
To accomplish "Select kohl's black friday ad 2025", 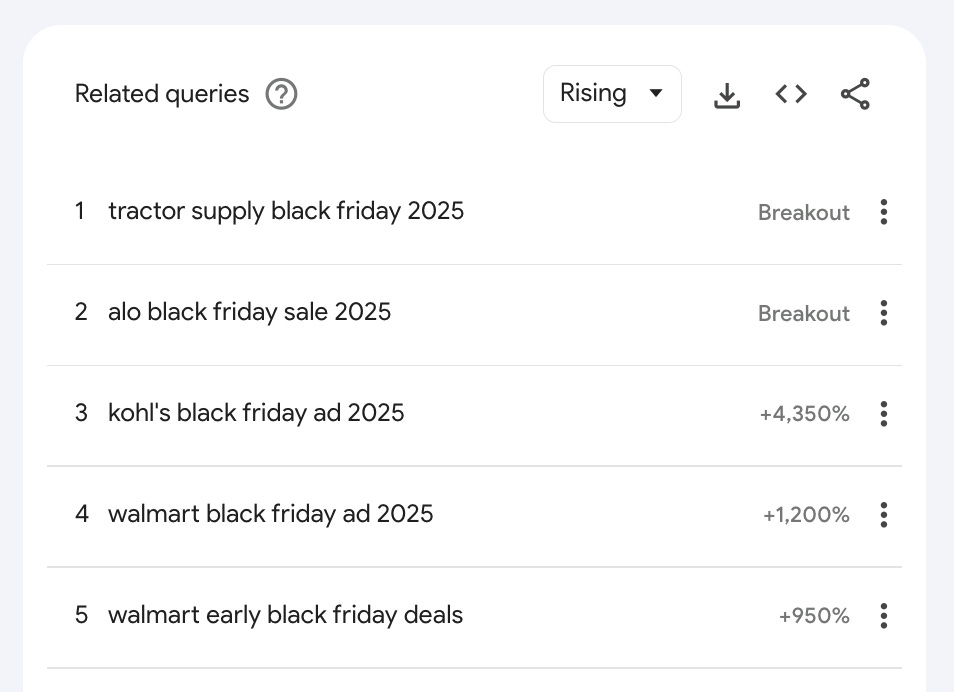I will click(x=256, y=413).
